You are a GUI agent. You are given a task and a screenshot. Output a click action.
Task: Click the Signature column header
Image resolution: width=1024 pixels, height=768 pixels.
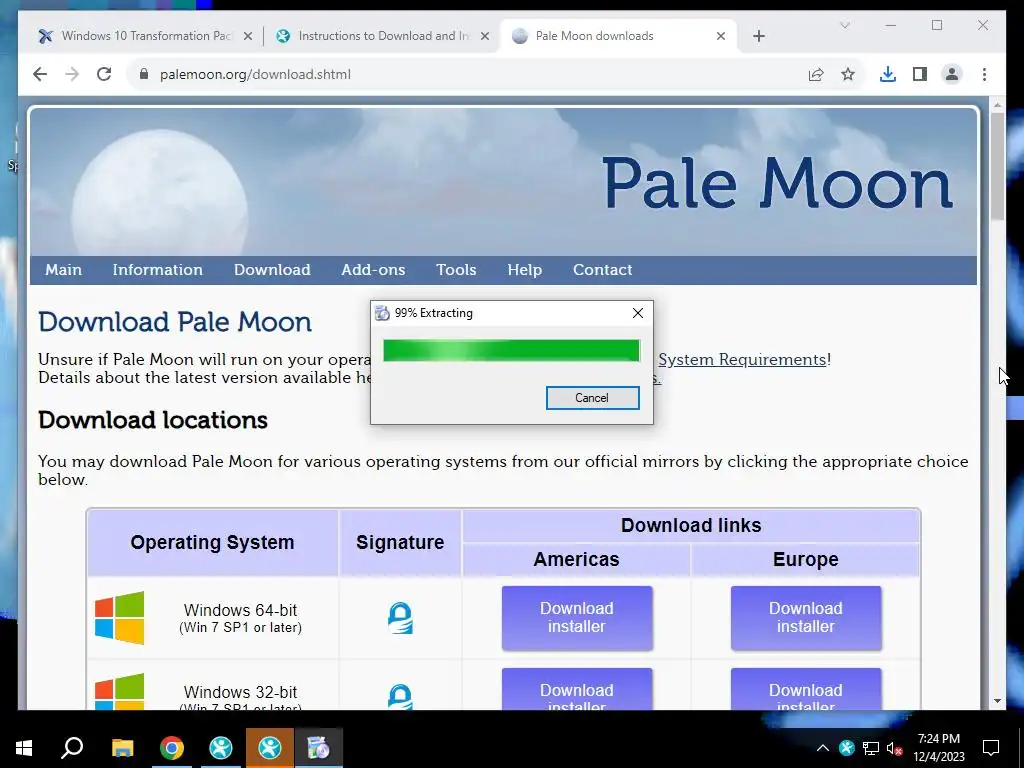pos(400,543)
